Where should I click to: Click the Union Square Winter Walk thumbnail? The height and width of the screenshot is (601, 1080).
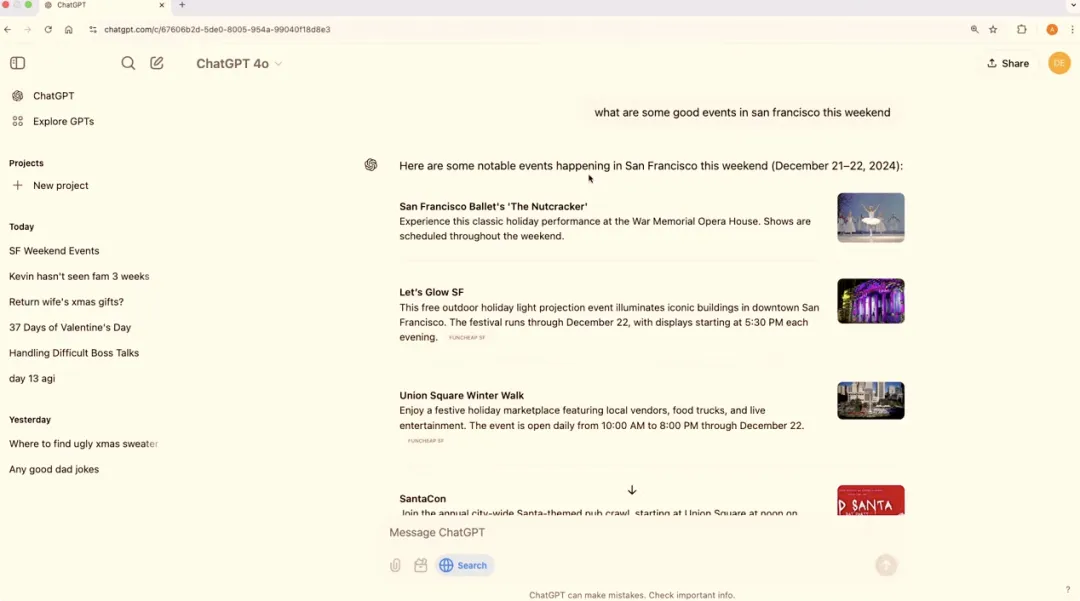[871, 400]
